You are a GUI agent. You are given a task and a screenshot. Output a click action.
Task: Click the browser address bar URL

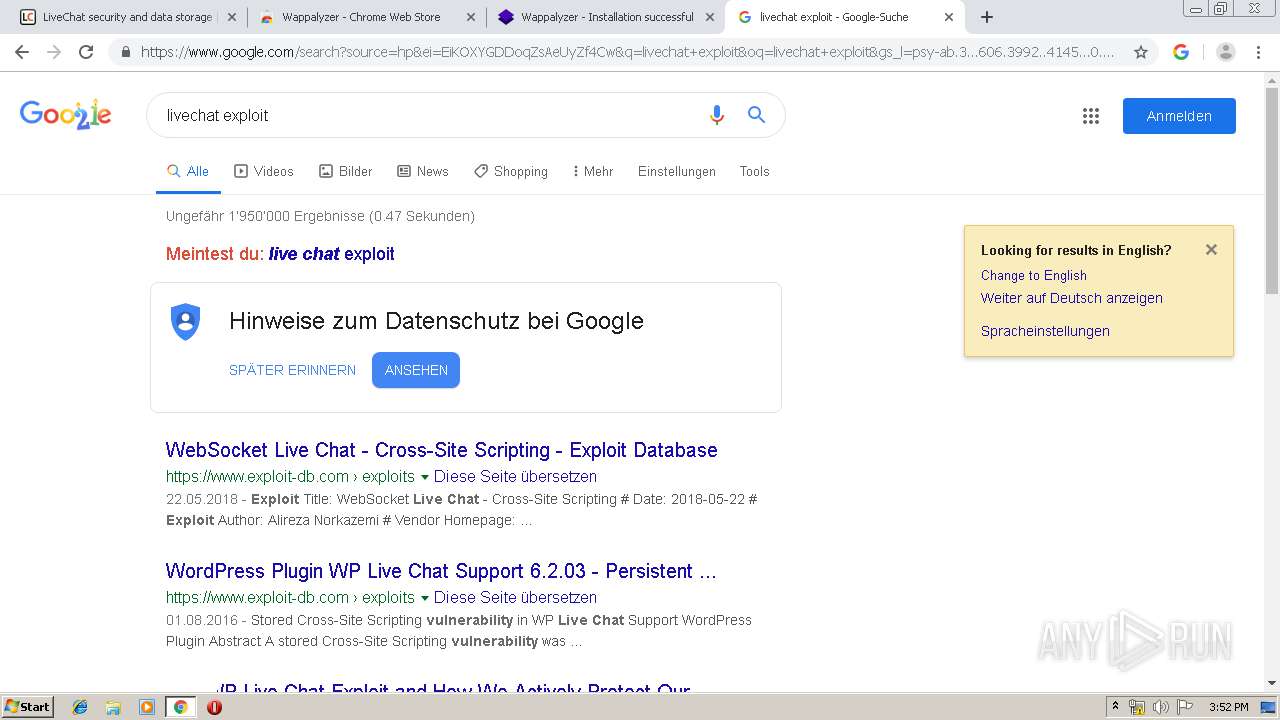[x=627, y=52]
